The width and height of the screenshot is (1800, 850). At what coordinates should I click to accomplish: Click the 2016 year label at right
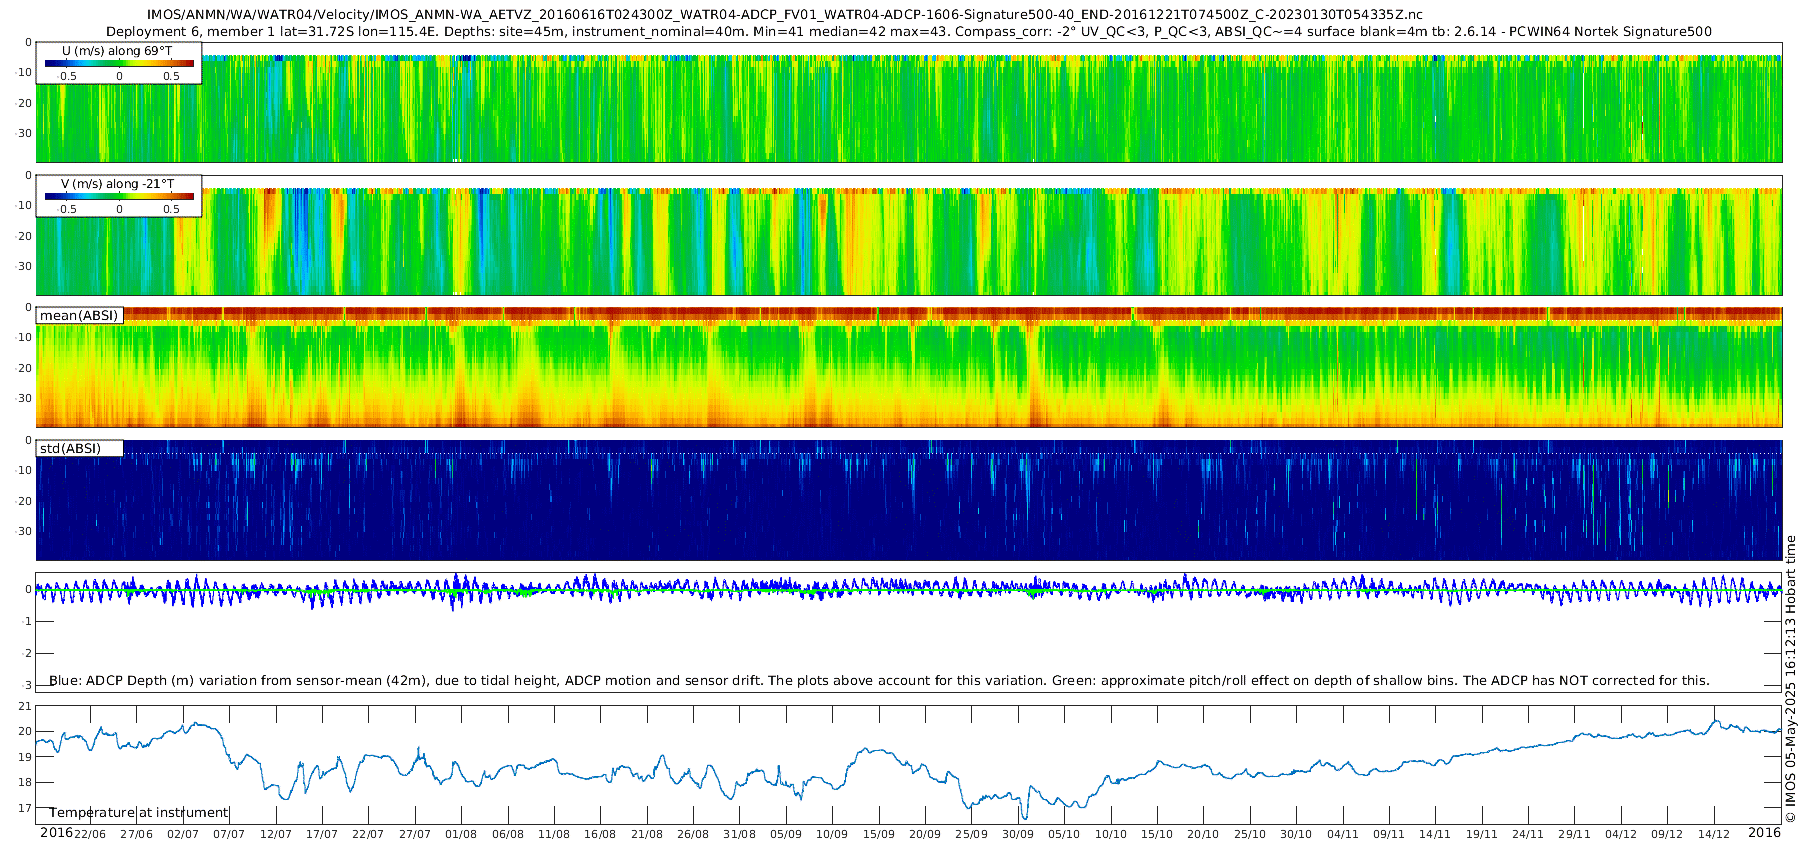pyautogui.click(x=1764, y=833)
